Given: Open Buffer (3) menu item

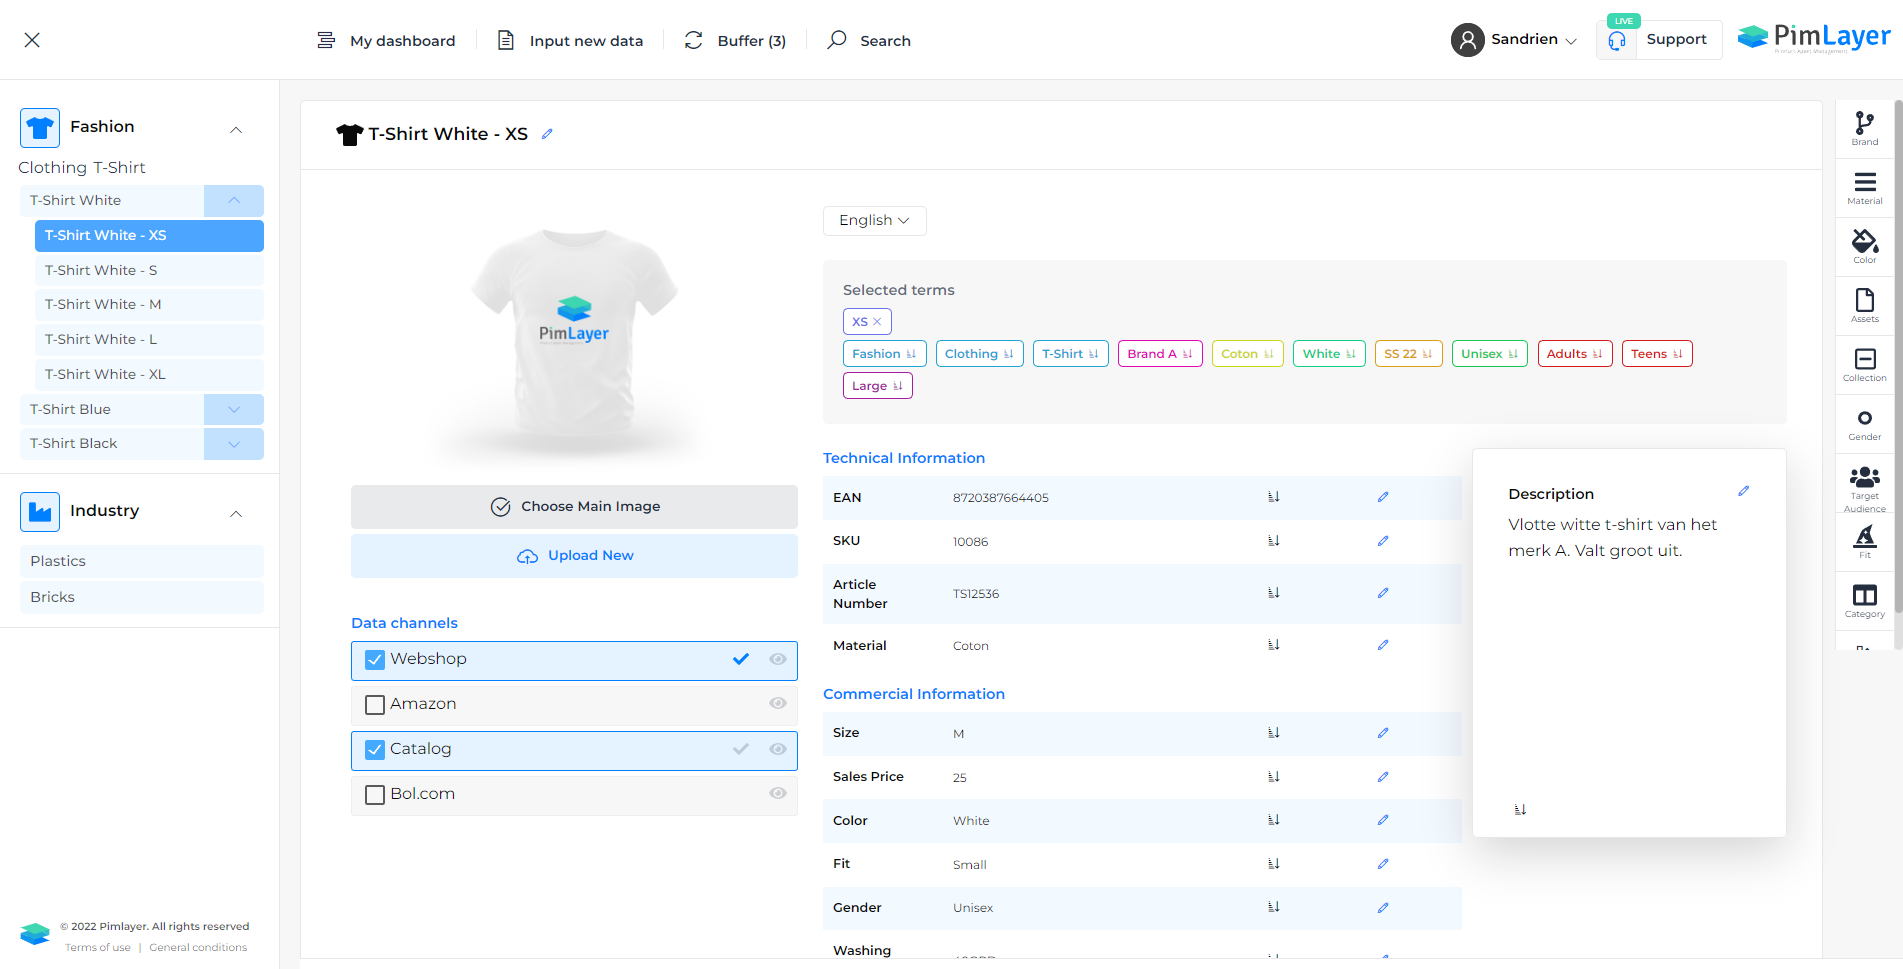Looking at the screenshot, I should click(735, 41).
